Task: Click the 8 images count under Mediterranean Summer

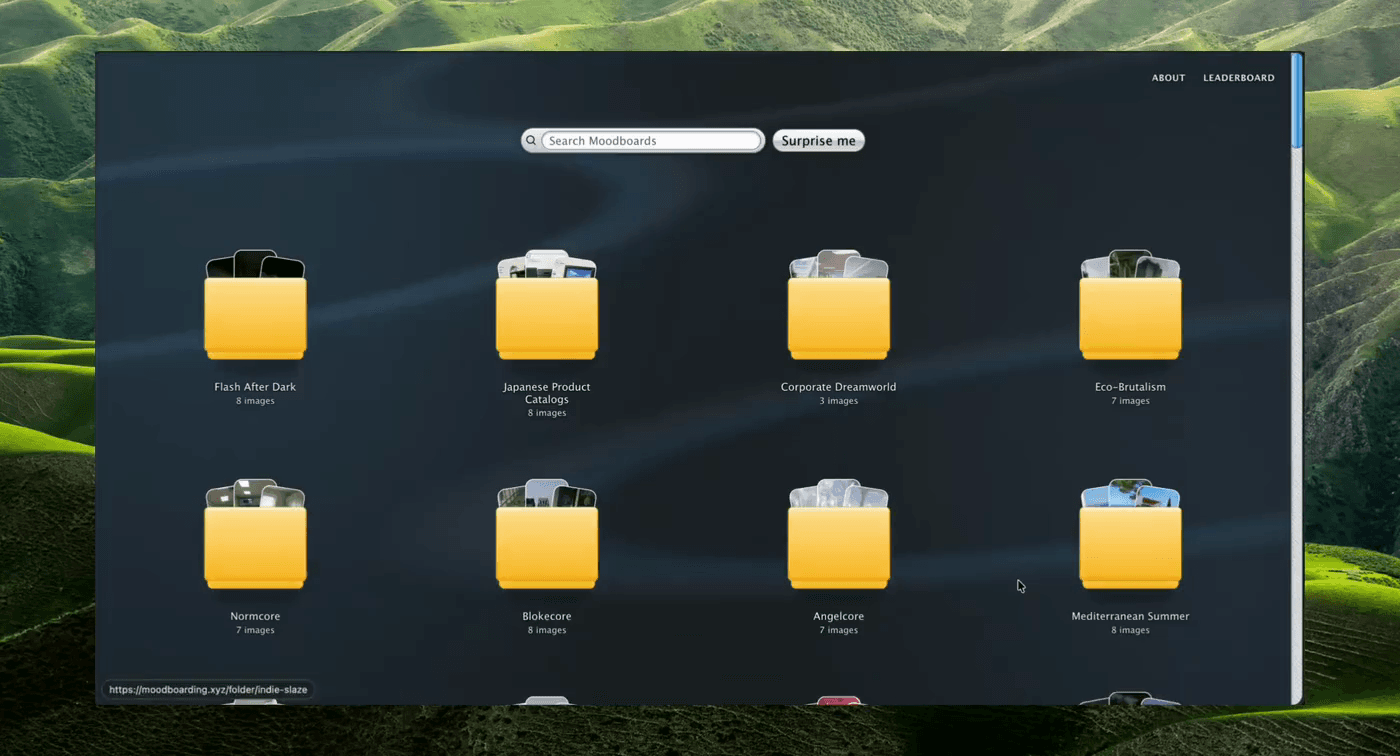Action: pyautogui.click(x=1130, y=630)
